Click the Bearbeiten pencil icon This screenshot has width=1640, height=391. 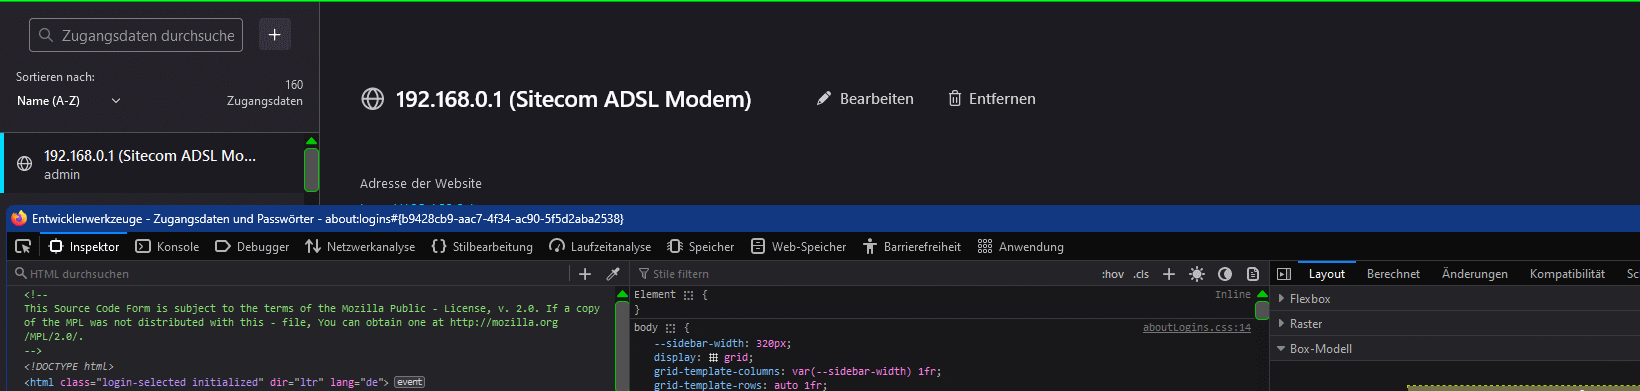[x=824, y=98]
